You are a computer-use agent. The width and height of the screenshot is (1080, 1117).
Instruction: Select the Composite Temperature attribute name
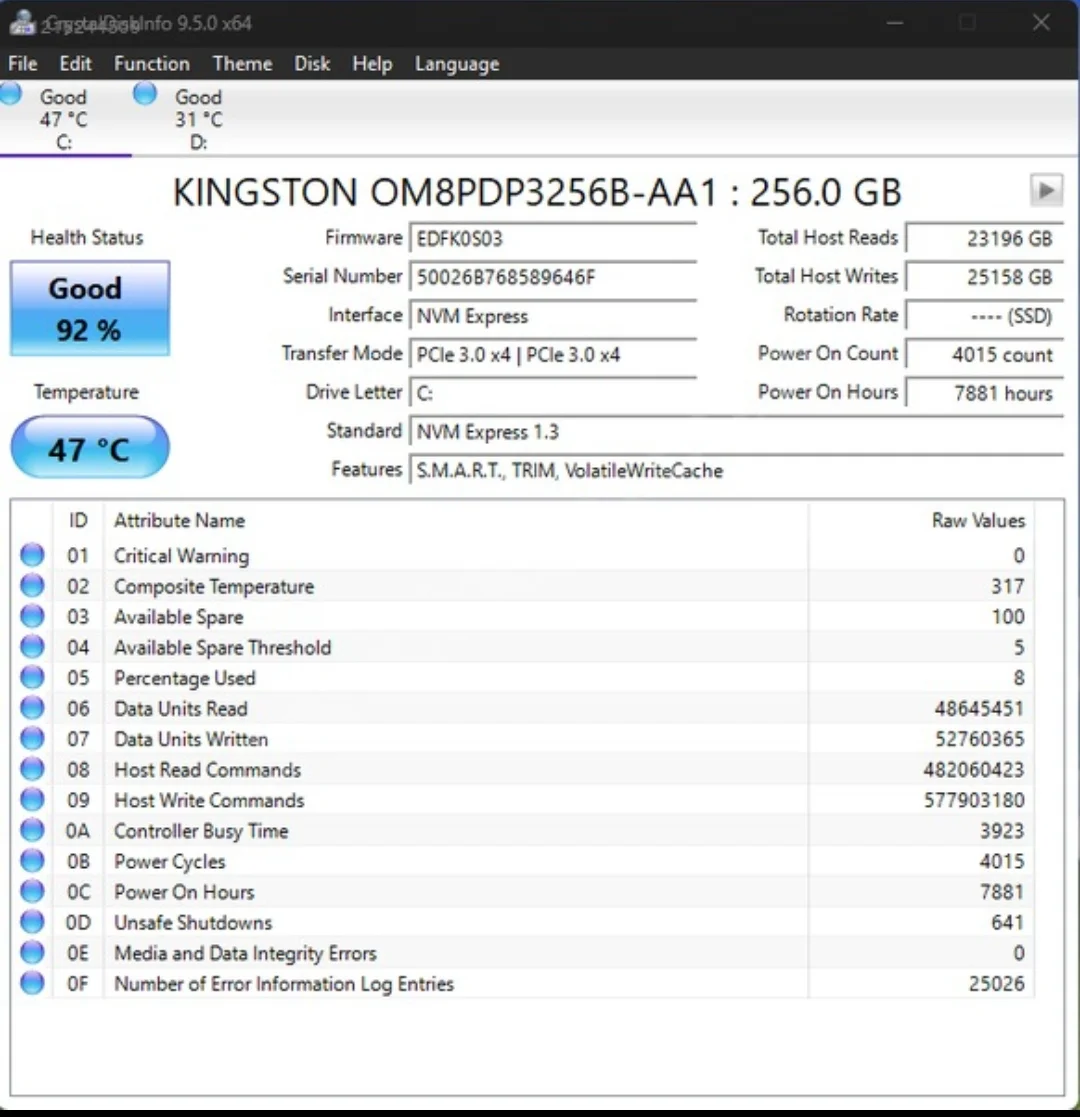click(214, 586)
